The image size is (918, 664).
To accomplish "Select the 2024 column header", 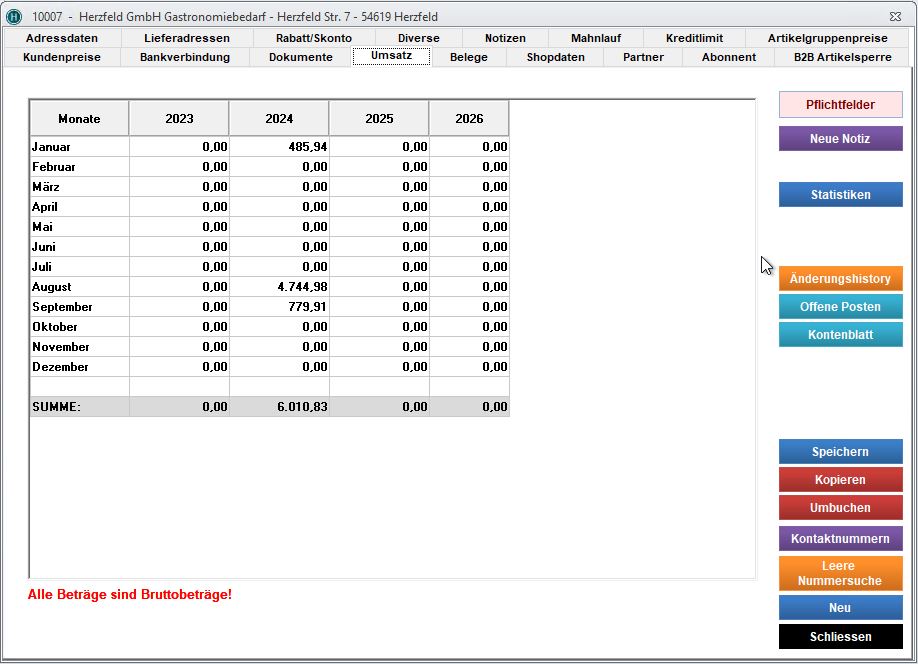I will click(279, 119).
